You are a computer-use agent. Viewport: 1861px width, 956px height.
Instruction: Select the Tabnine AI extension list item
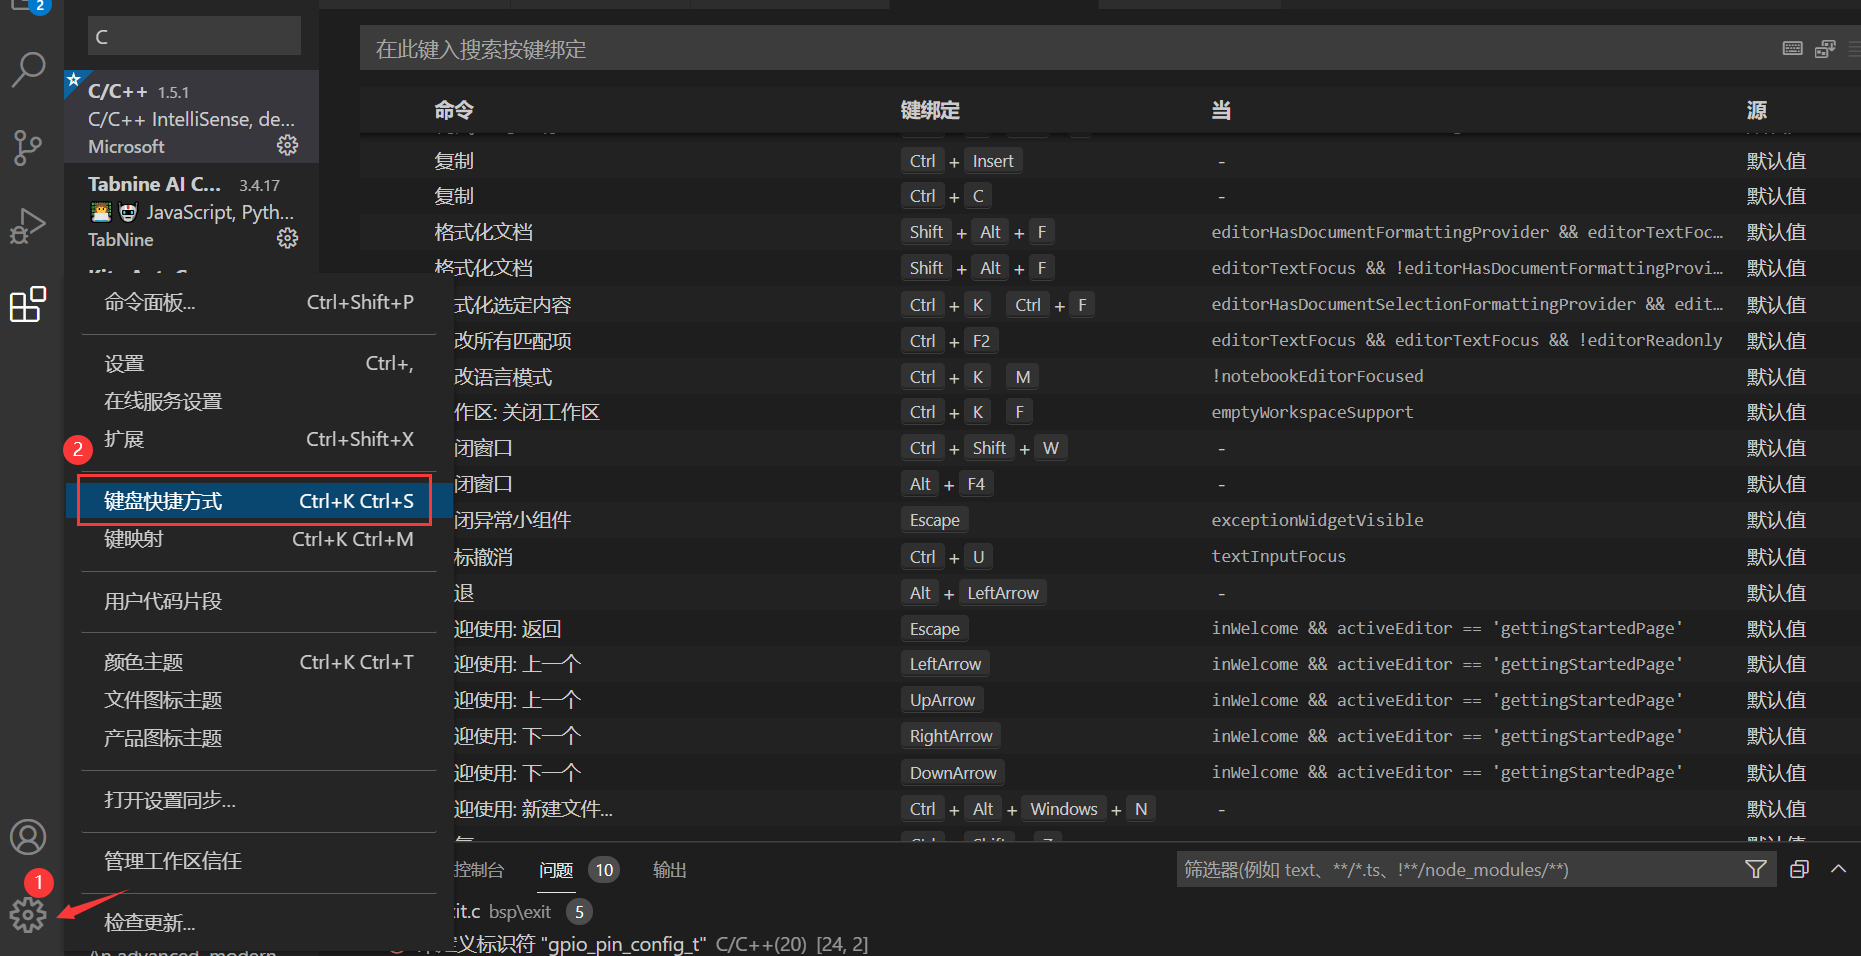coord(192,211)
